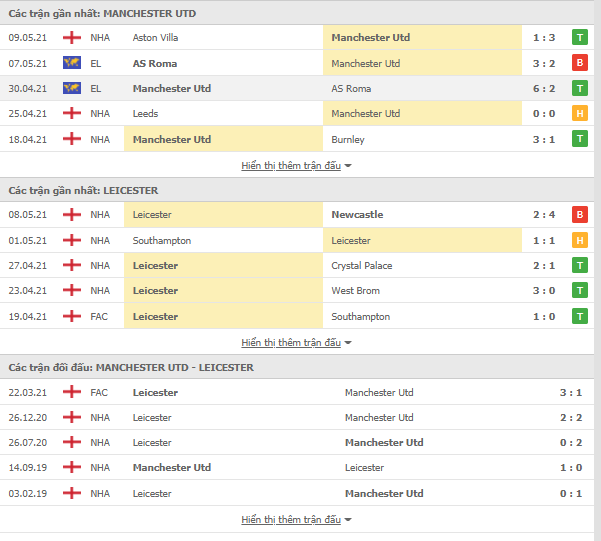The width and height of the screenshot is (601, 541).
Task: Expand more Leicester recent matches
Action: coord(296,342)
